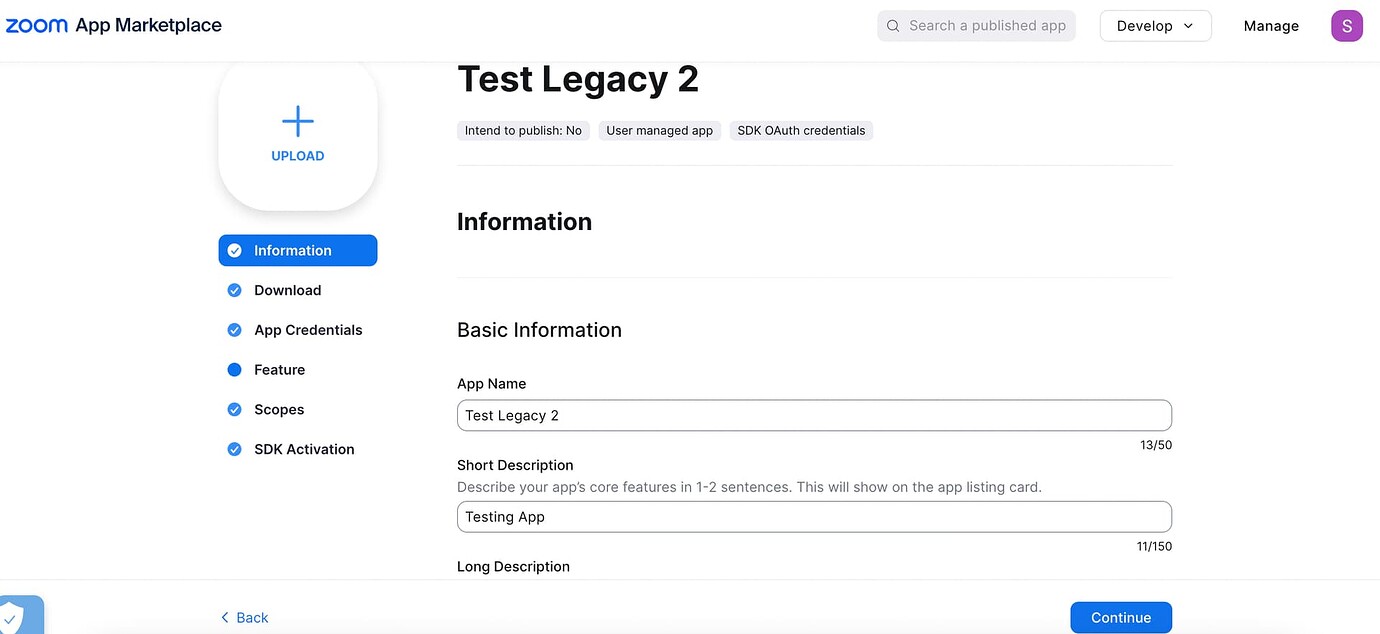Click the search published app field
Viewport: 1380px width, 634px height.
coord(986,26)
